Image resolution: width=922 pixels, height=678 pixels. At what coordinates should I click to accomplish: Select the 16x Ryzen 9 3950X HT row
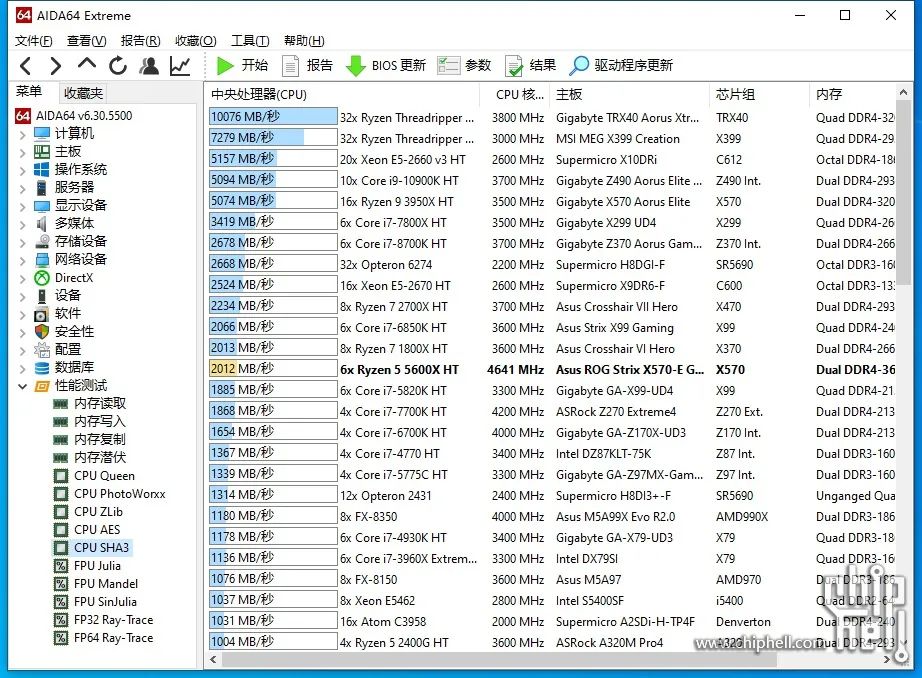point(552,202)
